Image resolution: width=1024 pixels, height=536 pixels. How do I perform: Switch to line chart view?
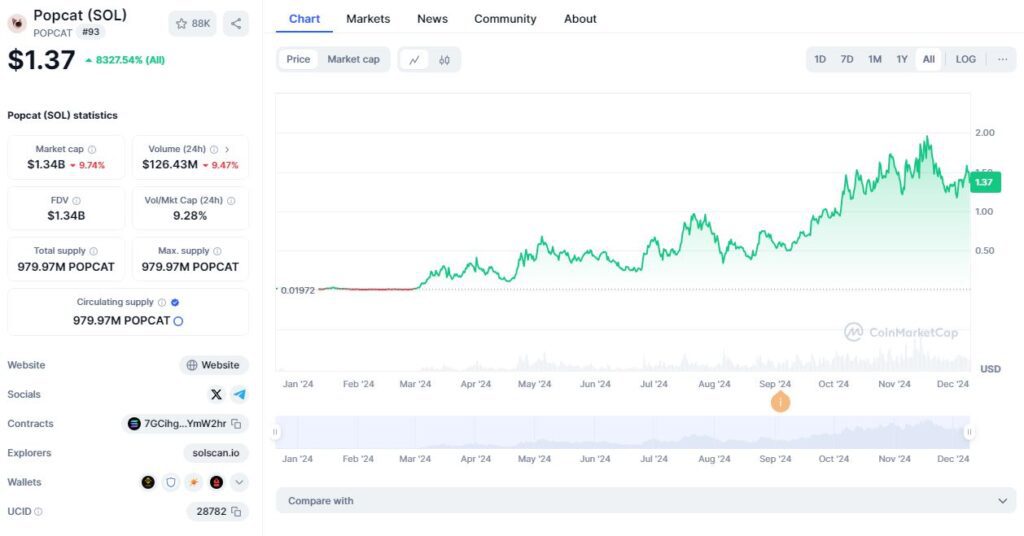414,59
